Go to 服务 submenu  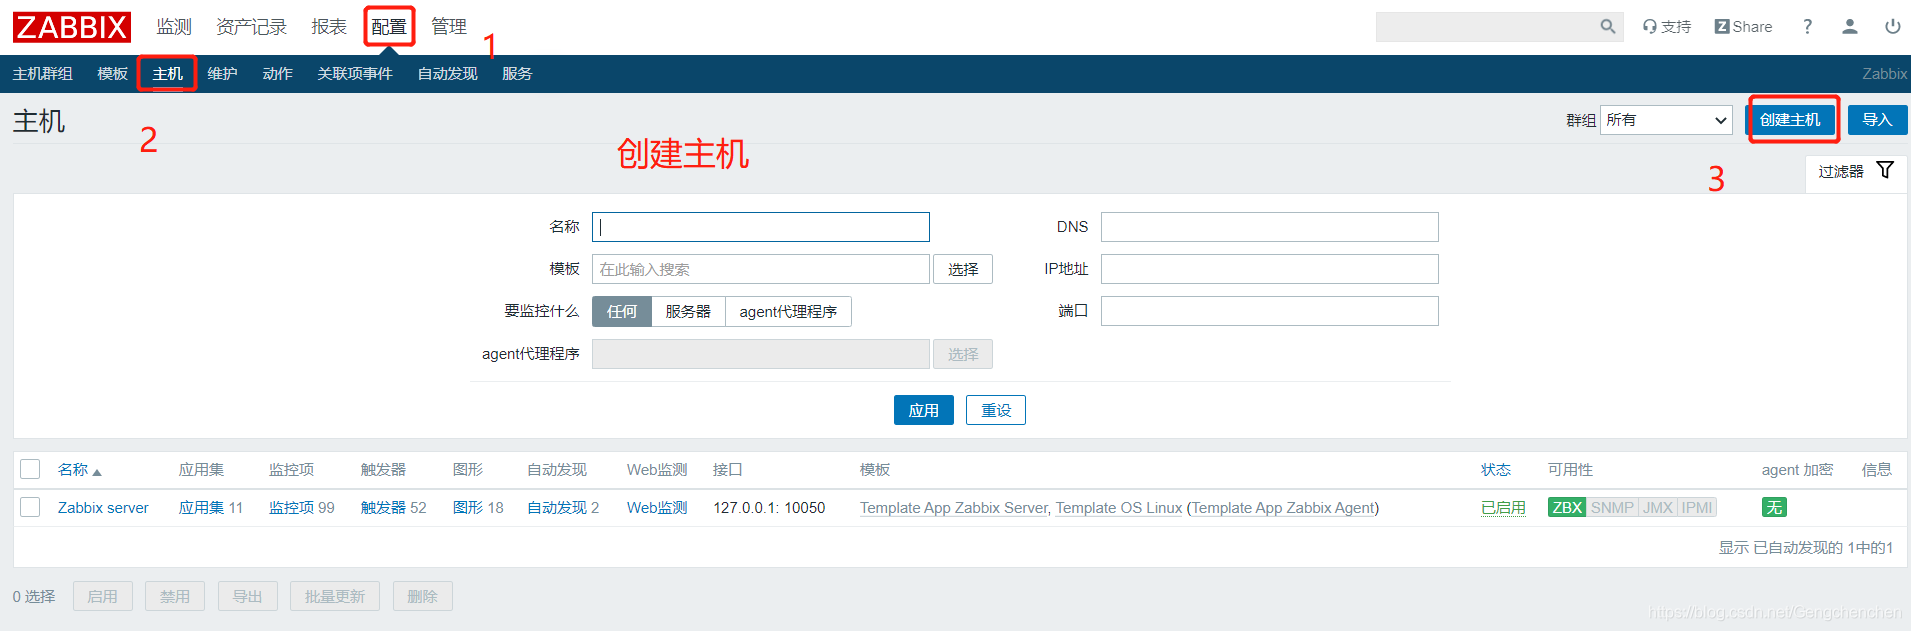(517, 74)
